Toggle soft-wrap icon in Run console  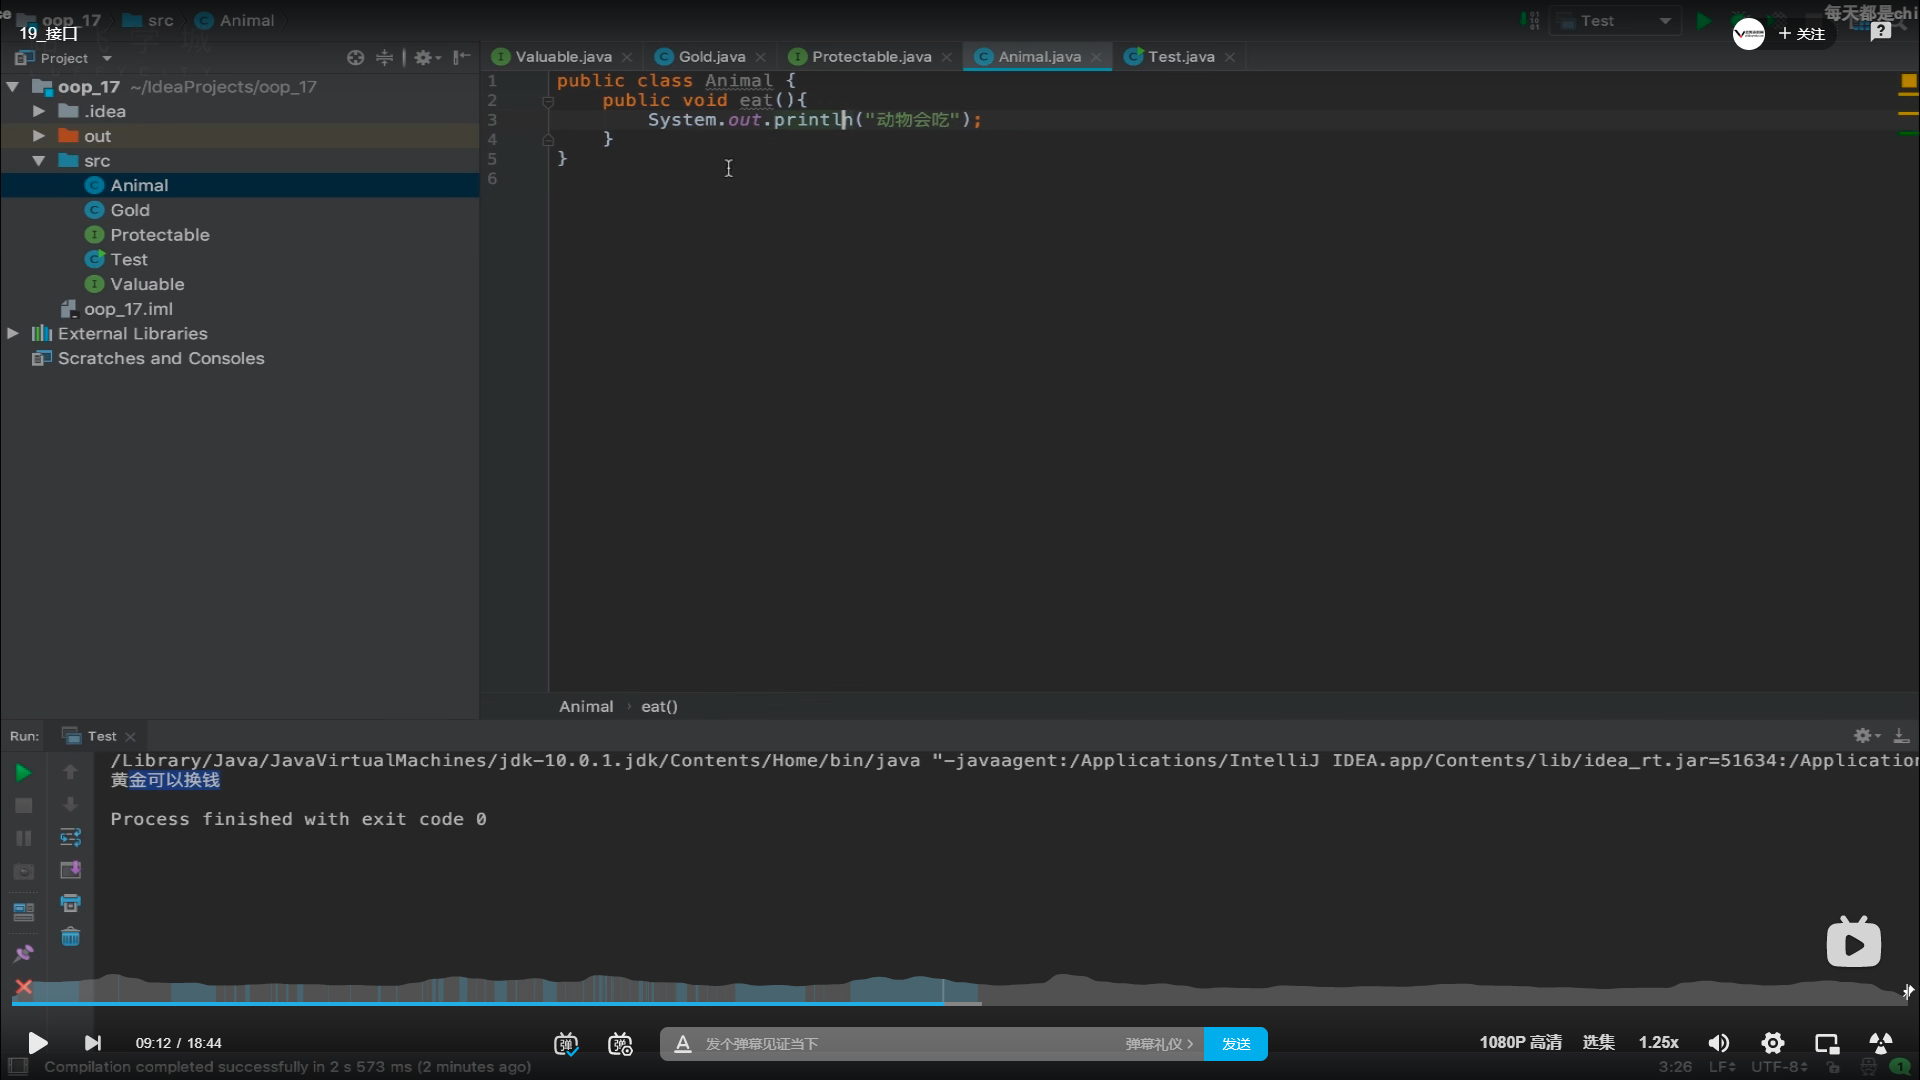click(x=70, y=837)
